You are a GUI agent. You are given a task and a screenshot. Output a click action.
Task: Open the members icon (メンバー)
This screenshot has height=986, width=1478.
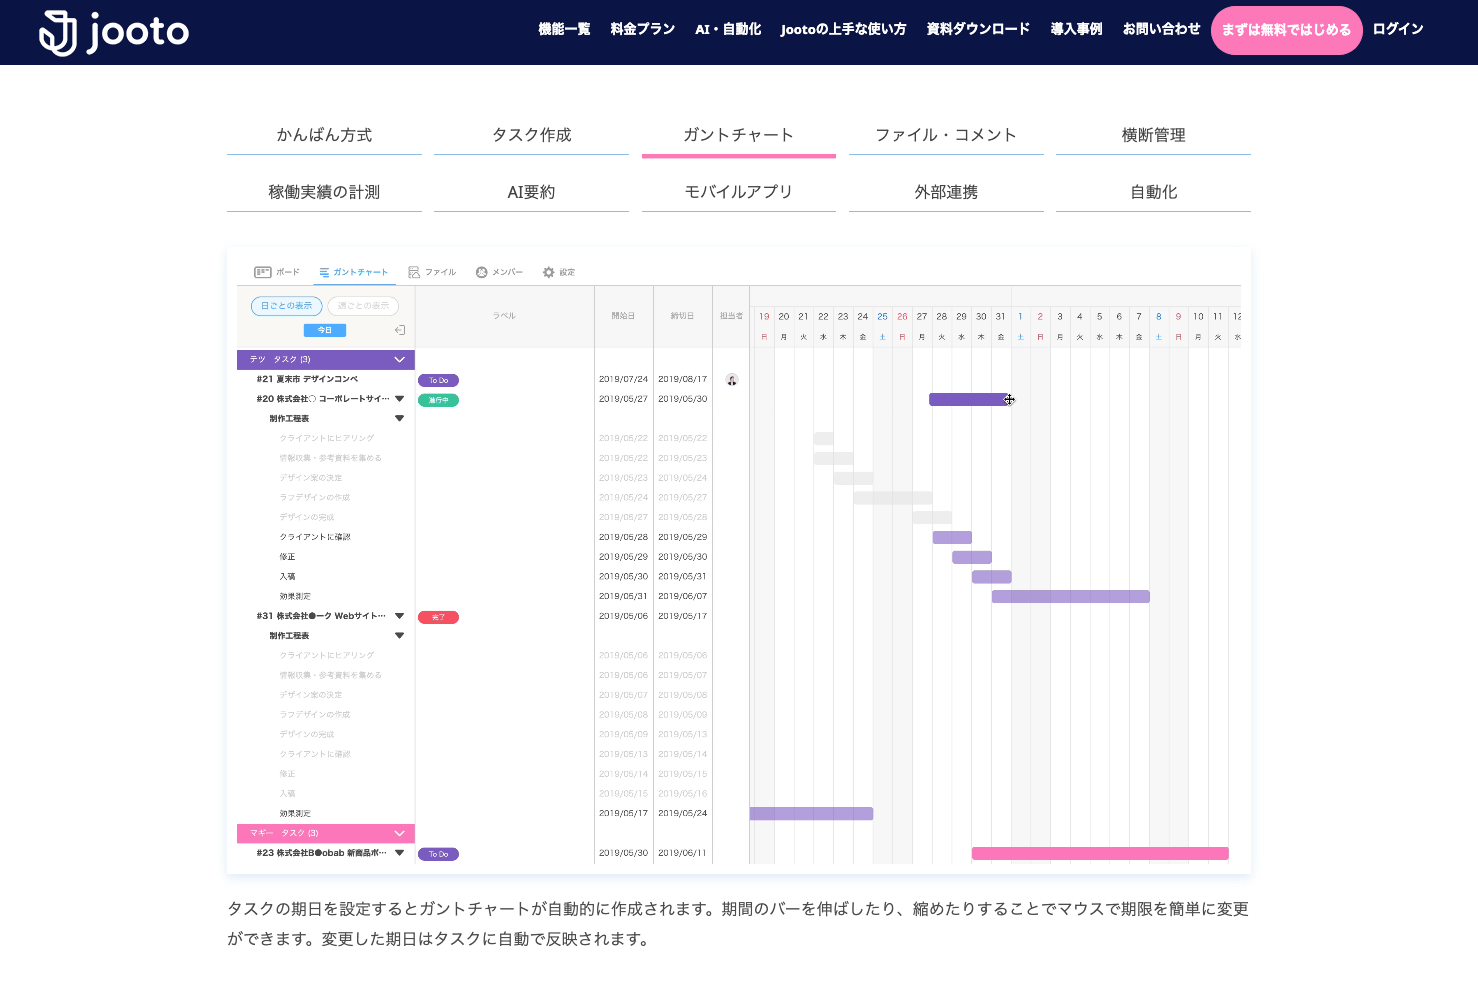pyautogui.click(x=481, y=272)
